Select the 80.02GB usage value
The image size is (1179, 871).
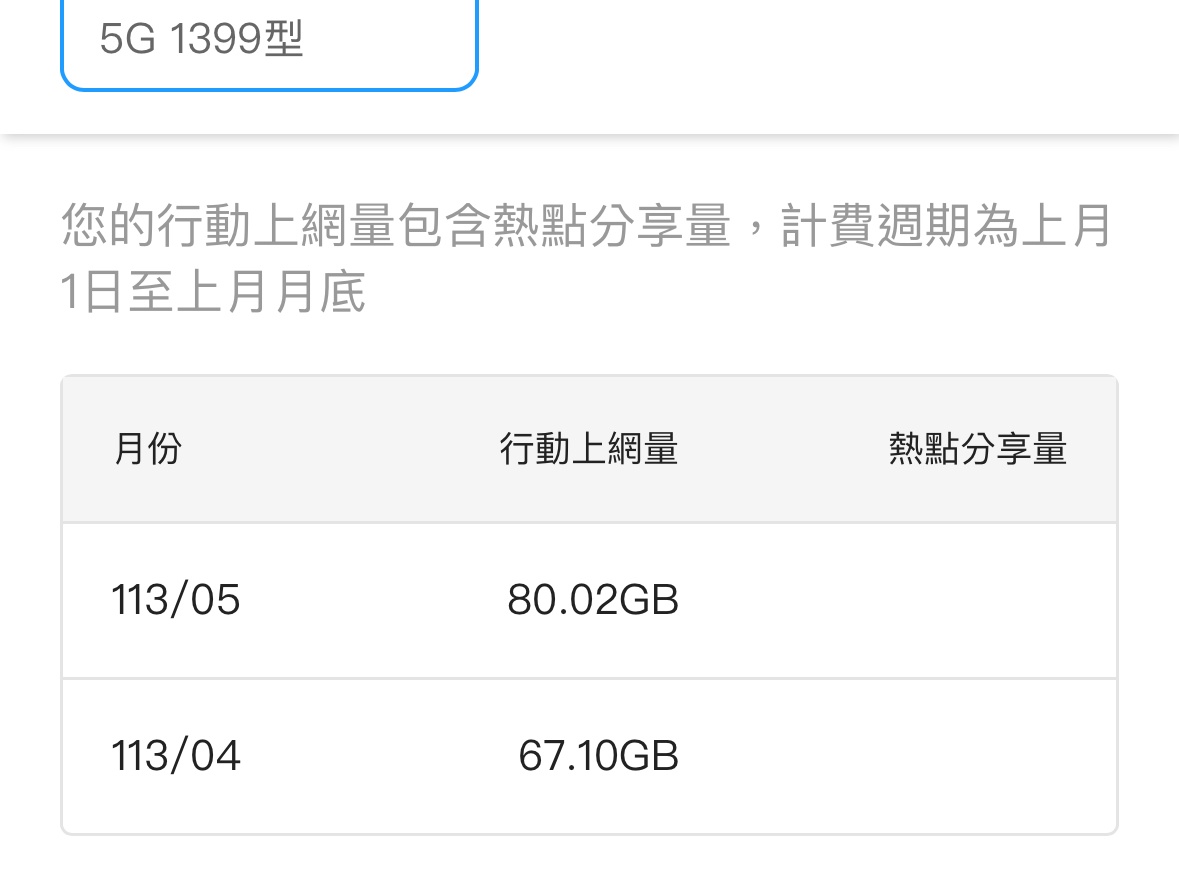click(x=592, y=600)
